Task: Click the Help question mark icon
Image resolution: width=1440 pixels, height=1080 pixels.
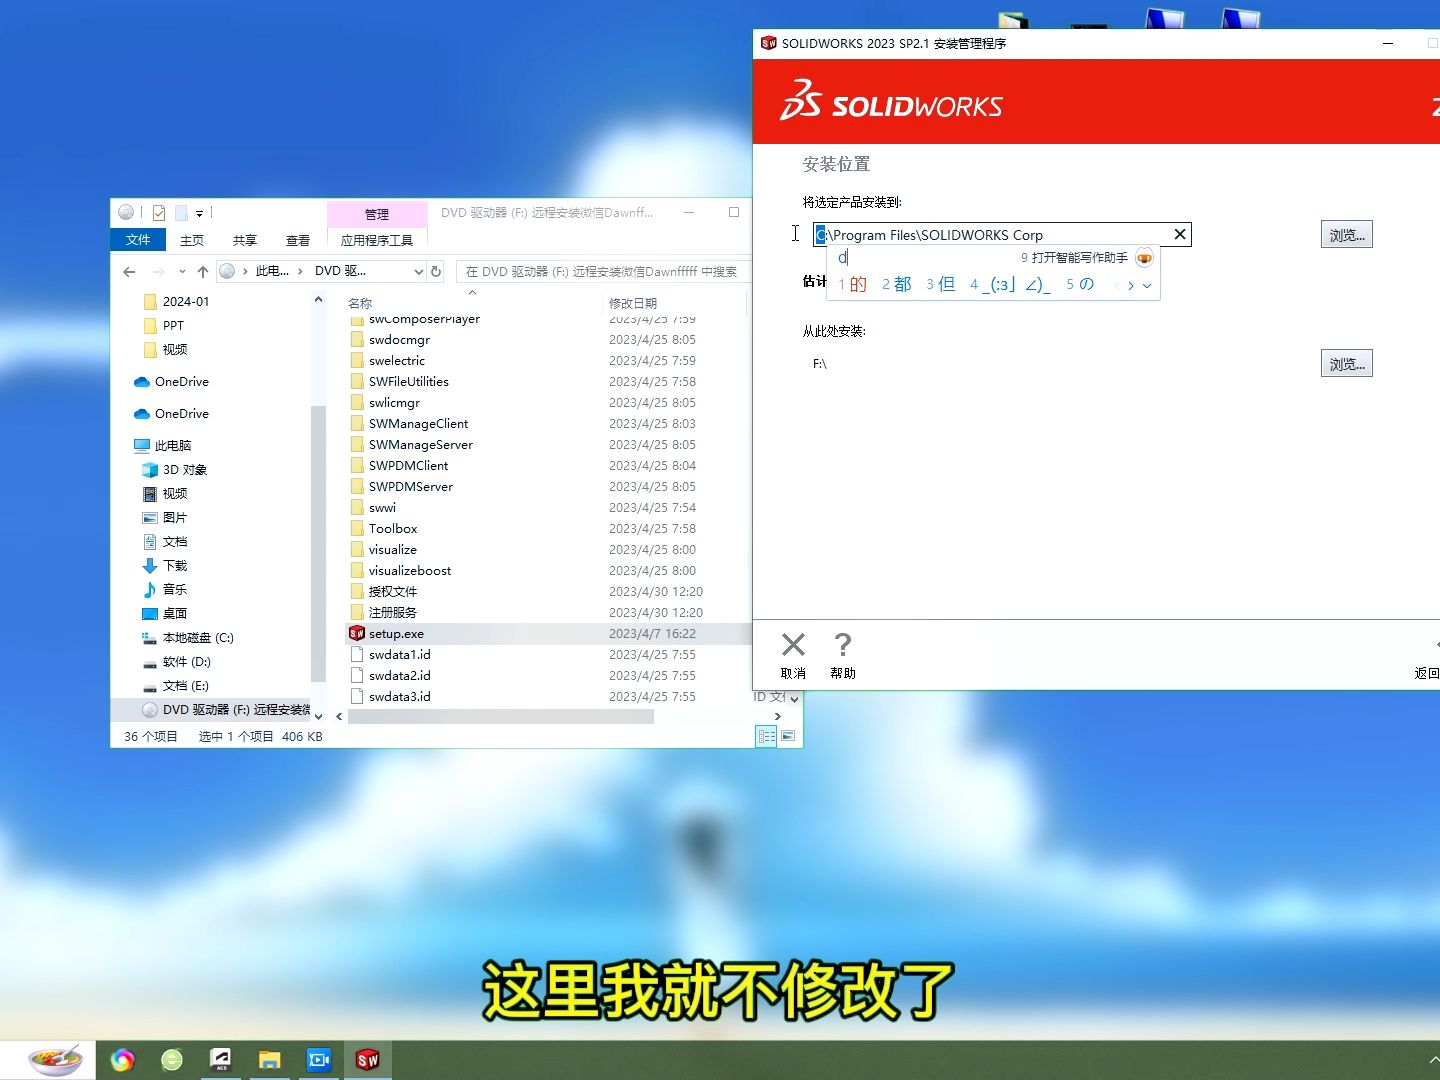Action: [843, 645]
